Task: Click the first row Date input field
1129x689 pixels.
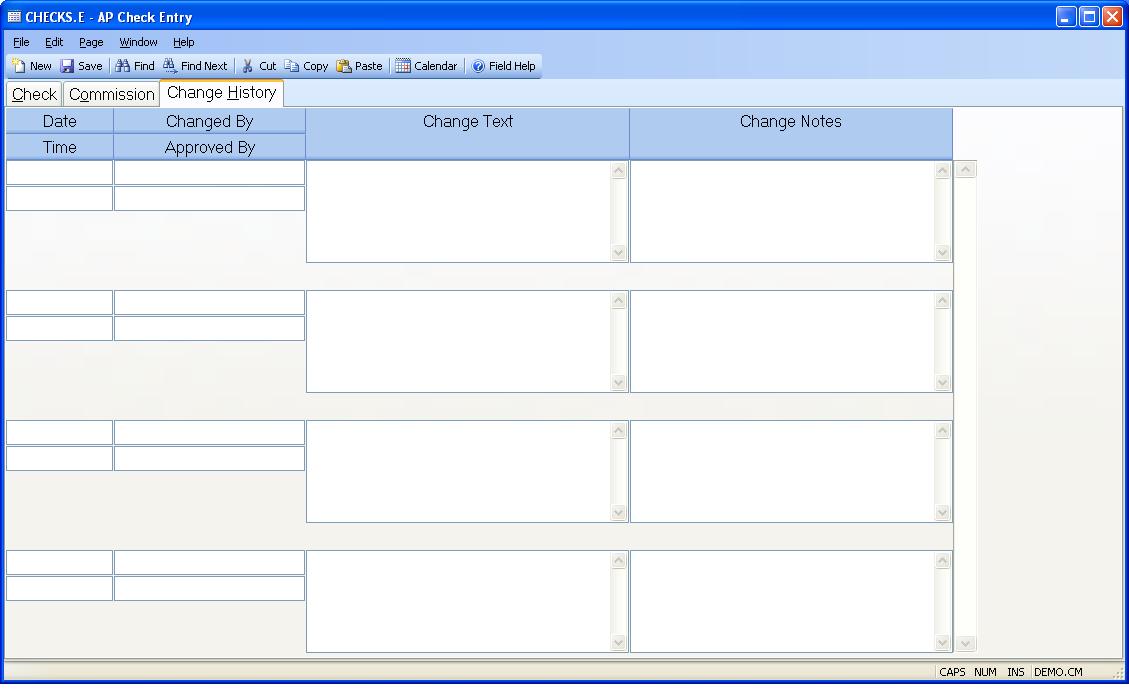Action: pos(59,173)
